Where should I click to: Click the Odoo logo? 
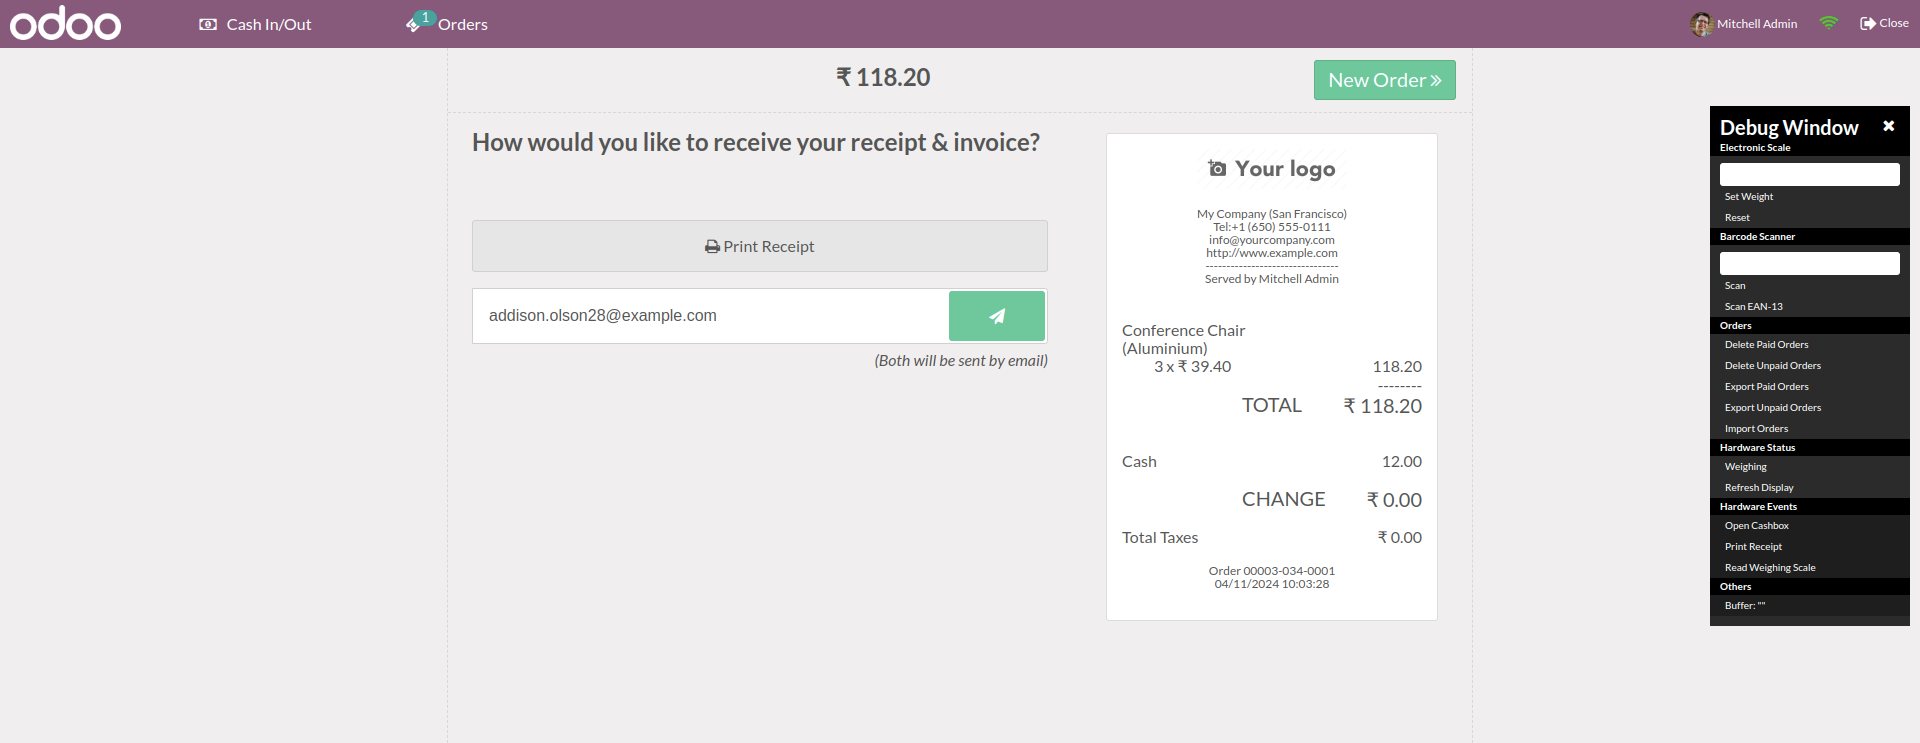coord(66,23)
